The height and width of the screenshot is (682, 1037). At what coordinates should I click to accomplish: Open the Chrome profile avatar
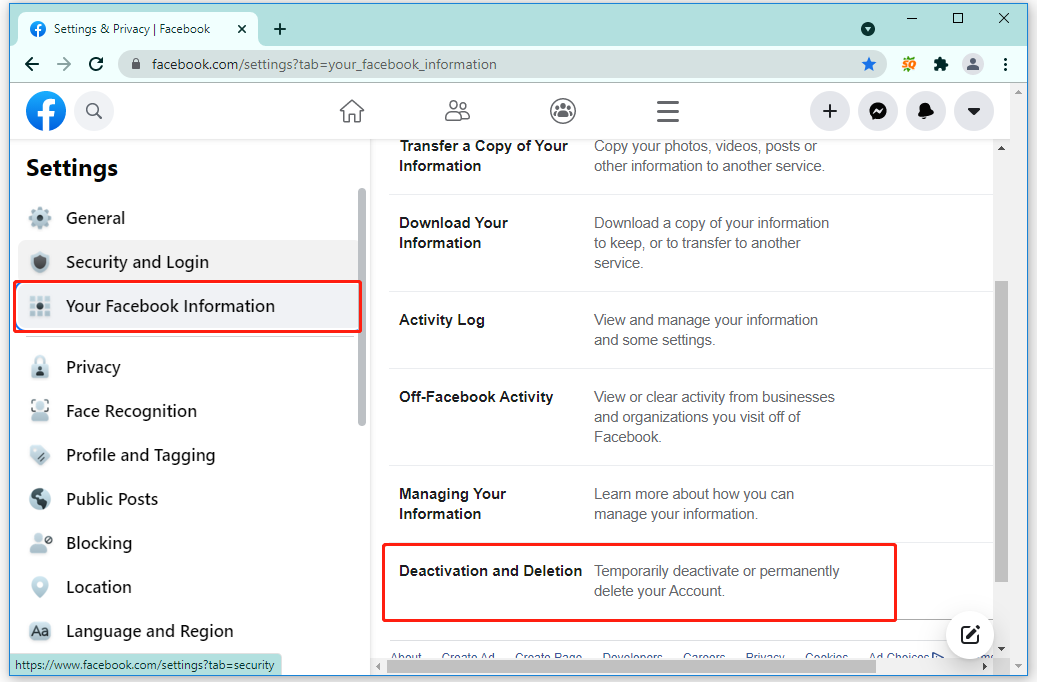pos(973,64)
